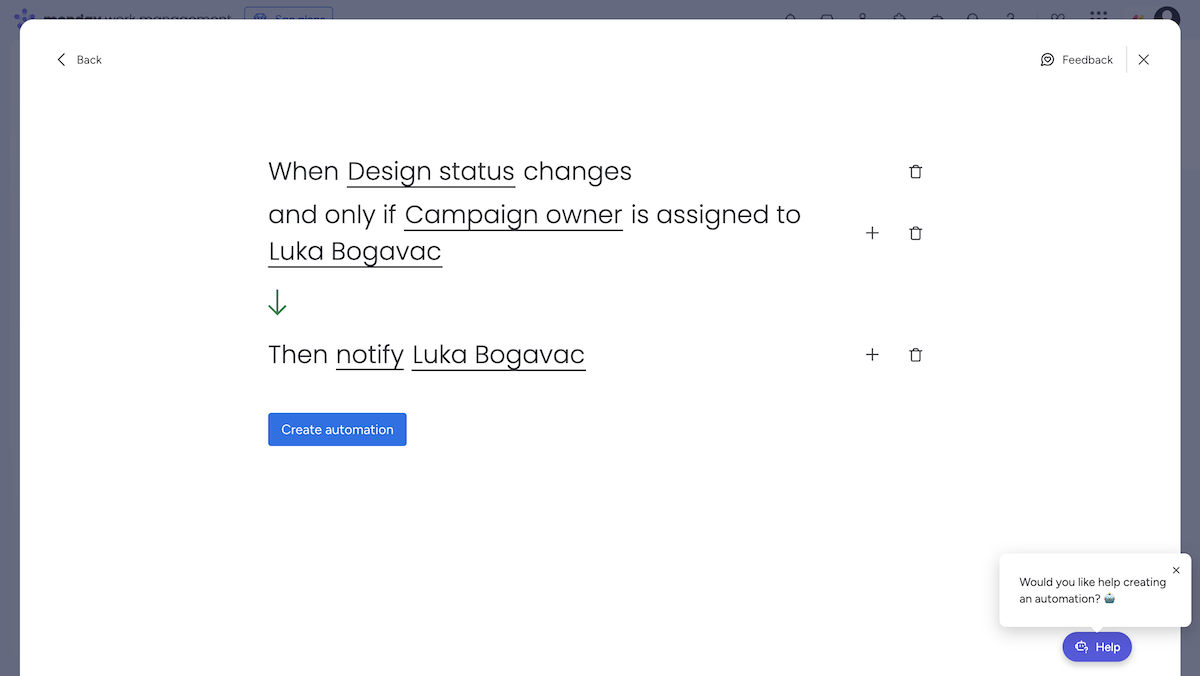The image size is (1200, 676).
Task: Dismiss the automation help tooltip
Action: (1176, 570)
